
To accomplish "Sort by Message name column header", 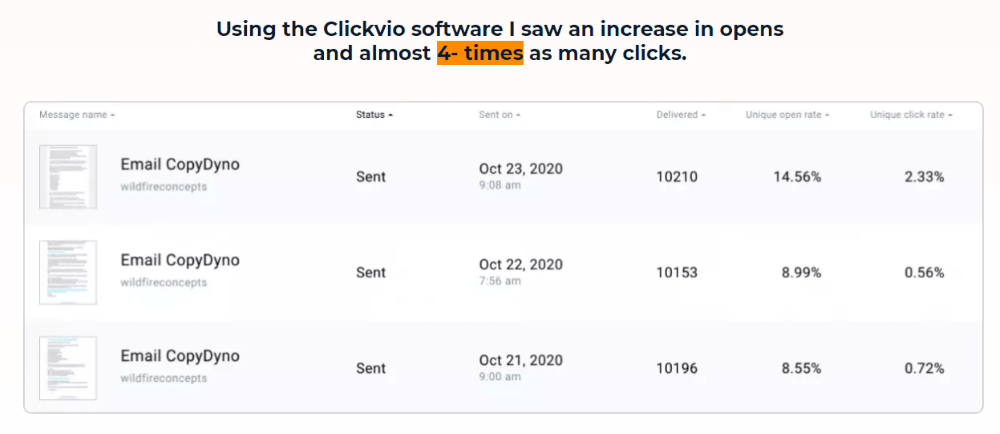I will pyautogui.click(x=77, y=115).
